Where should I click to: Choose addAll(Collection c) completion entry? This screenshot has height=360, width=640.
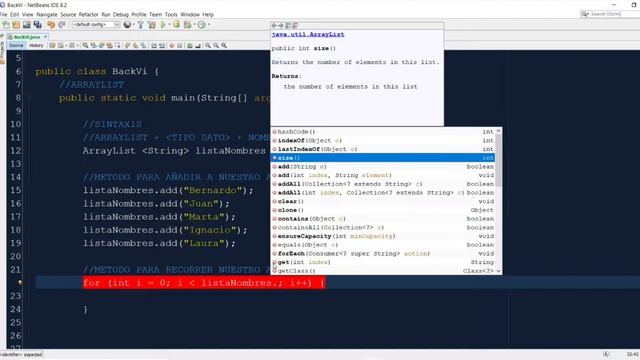tap(383, 184)
